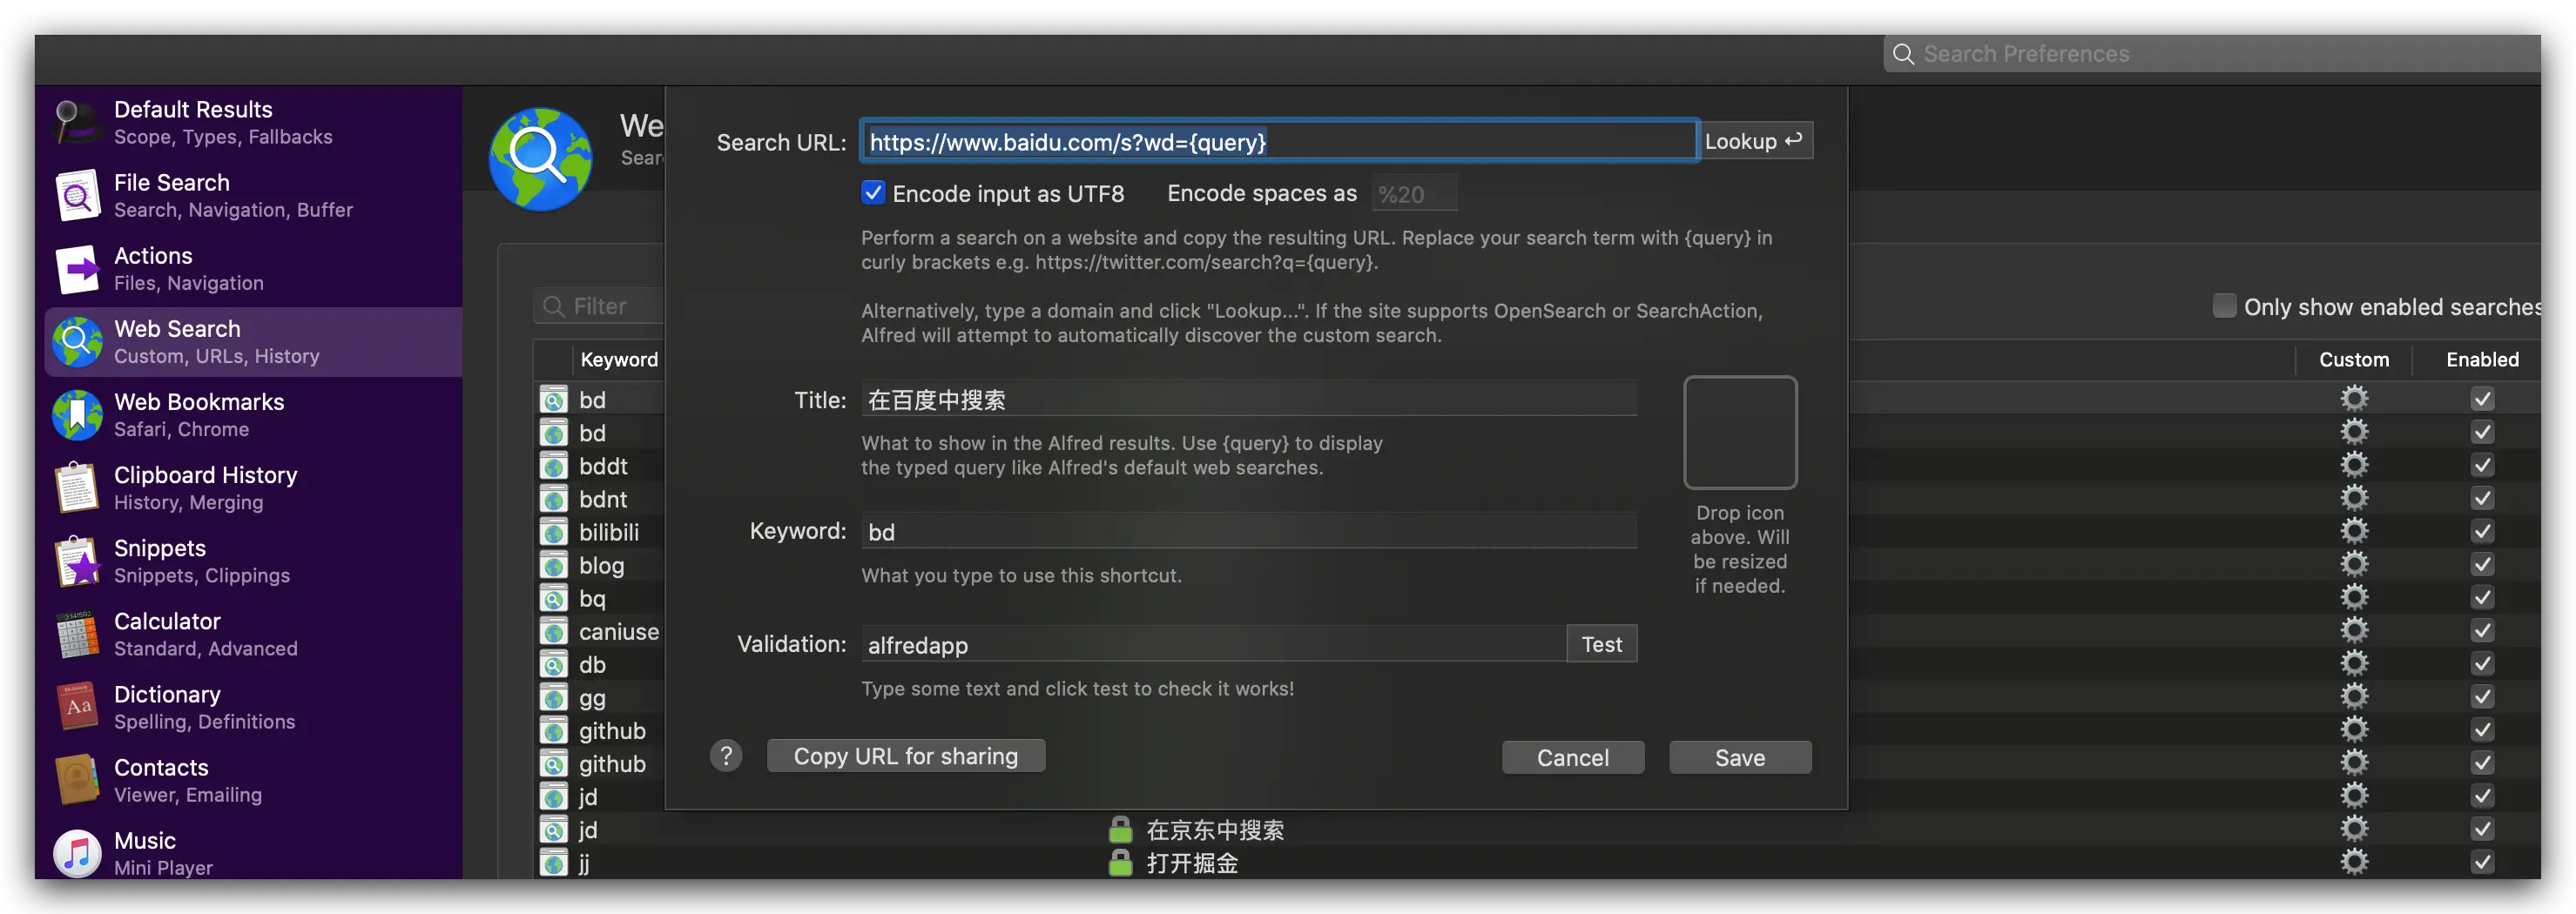Screen dimensions: 2576x914
Task: Toggle the enabled checkbox for gg
Action: click(2482, 696)
